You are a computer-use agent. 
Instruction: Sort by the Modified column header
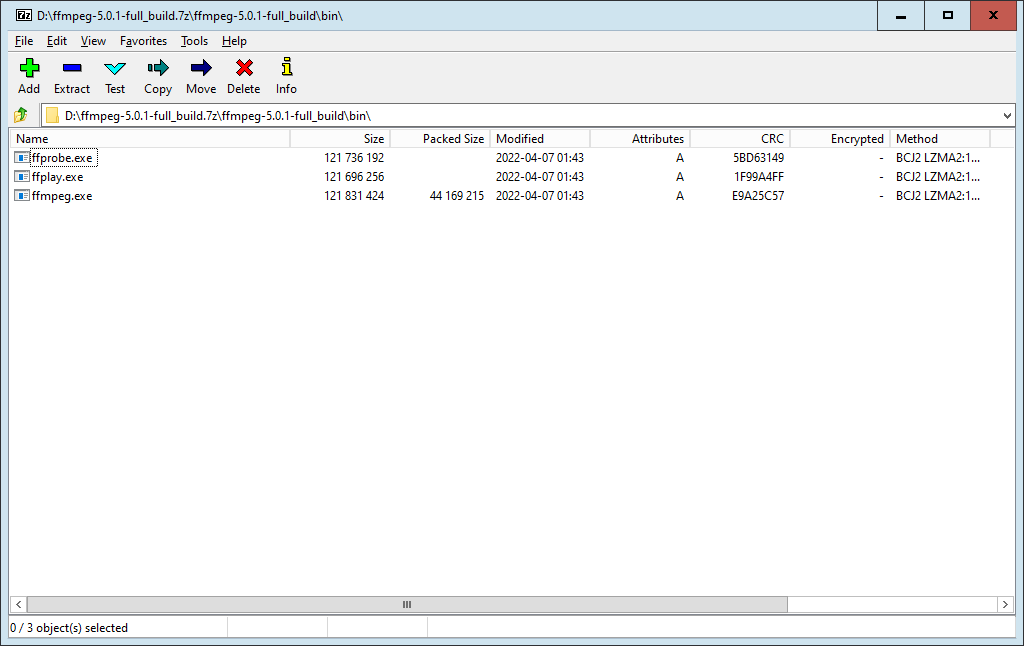(540, 138)
